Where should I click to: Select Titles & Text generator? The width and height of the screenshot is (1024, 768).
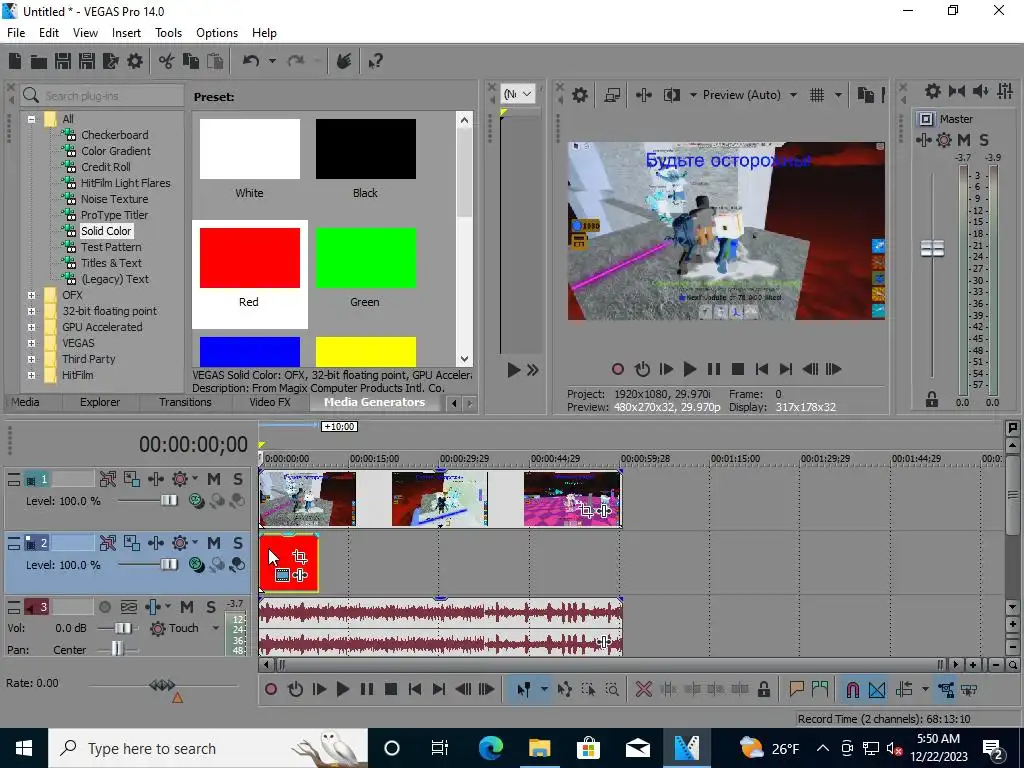tap(111, 263)
